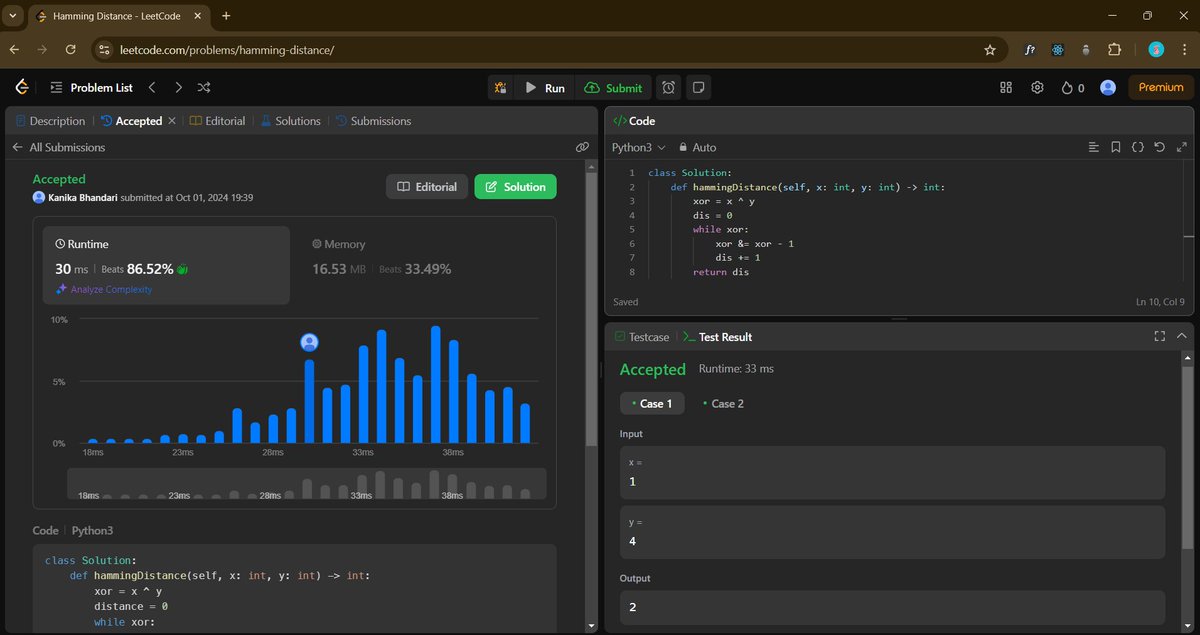Go back in browser history

point(14,50)
